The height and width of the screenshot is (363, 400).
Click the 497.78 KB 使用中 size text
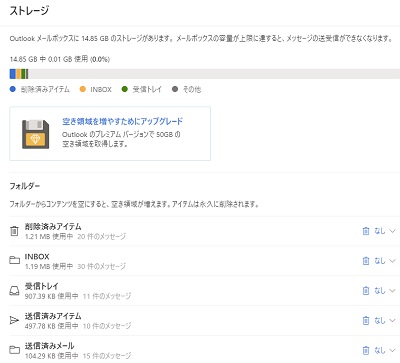point(51,326)
